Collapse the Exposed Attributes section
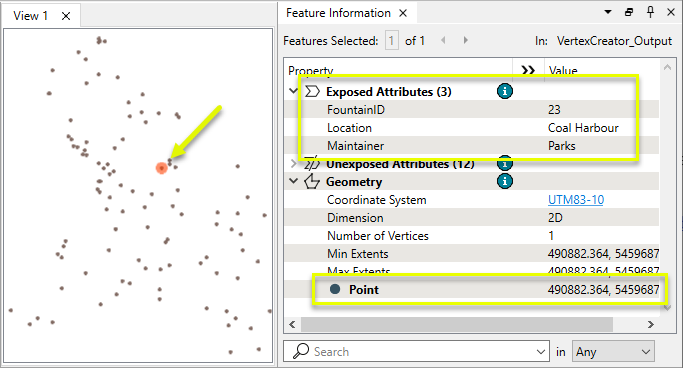 (x=293, y=91)
